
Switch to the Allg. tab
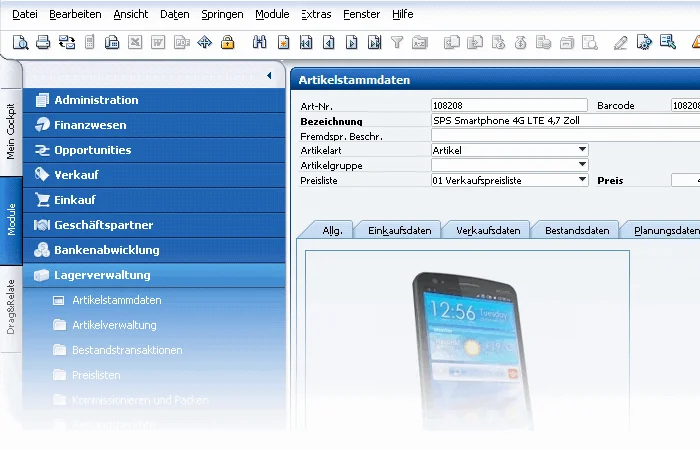(332, 230)
